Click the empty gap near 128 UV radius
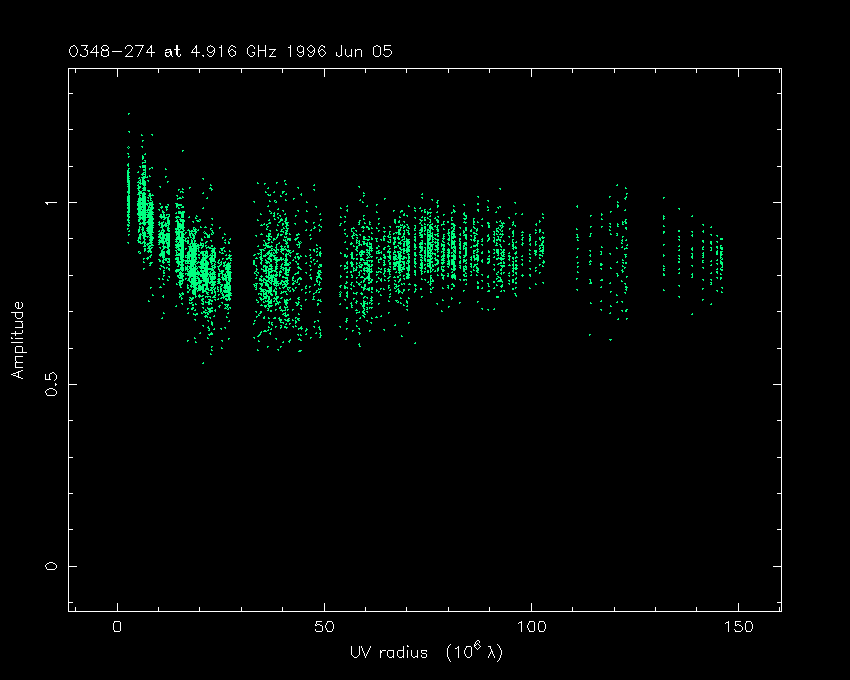Screen dimensions: 850x680 click(x=645, y=260)
